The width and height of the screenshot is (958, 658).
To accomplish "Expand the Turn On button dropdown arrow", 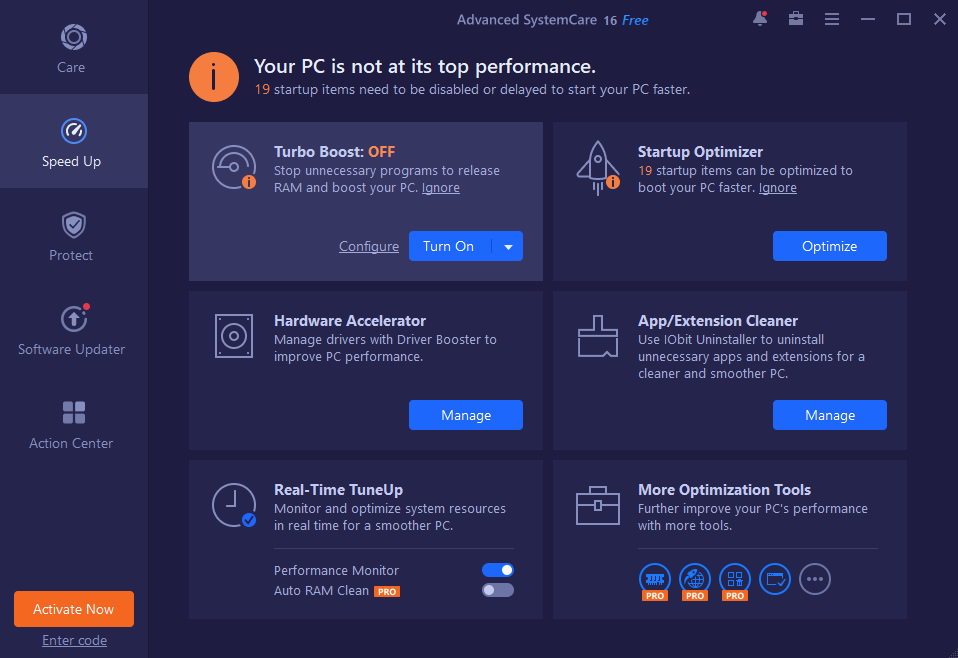I will (508, 246).
